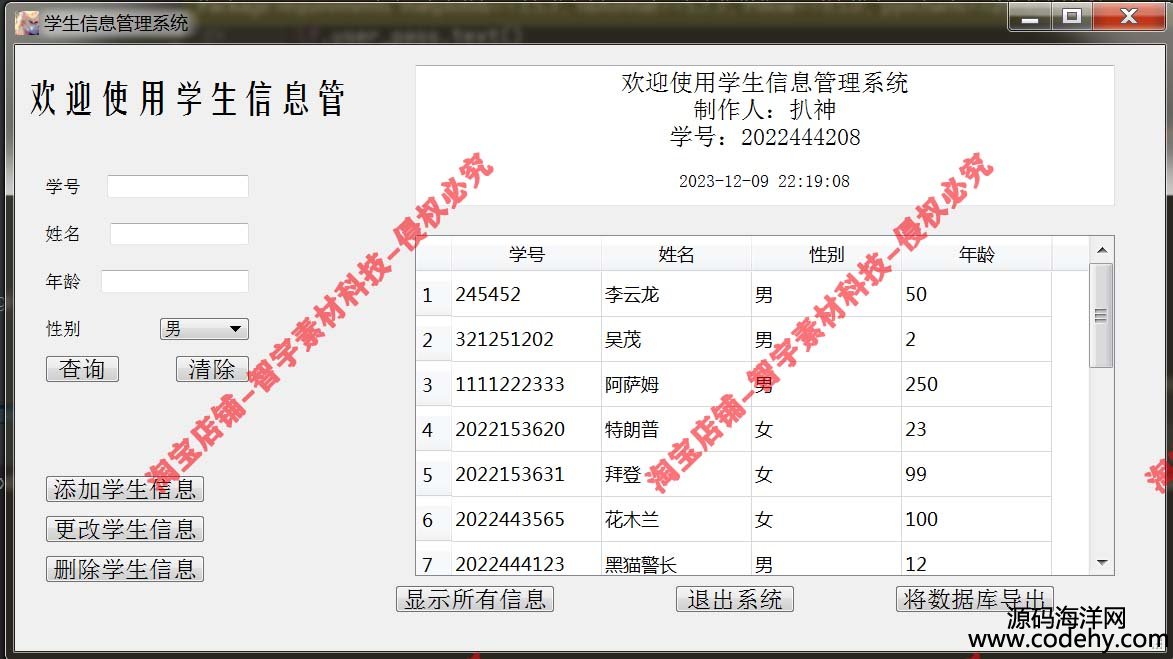Open the 性别 dropdown showing 男
Image resolution: width=1173 pixels, height=659 pixels.
(x=204, y=328)
